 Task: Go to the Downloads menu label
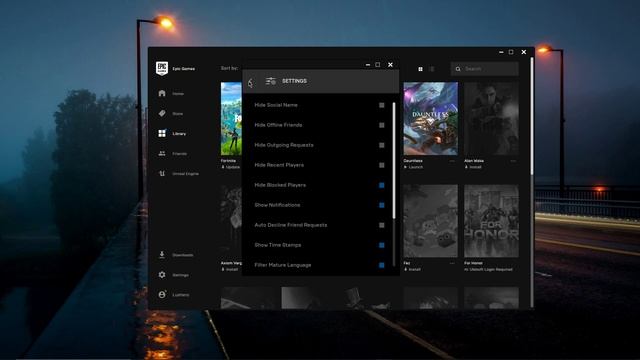click(x=182, y=255)
